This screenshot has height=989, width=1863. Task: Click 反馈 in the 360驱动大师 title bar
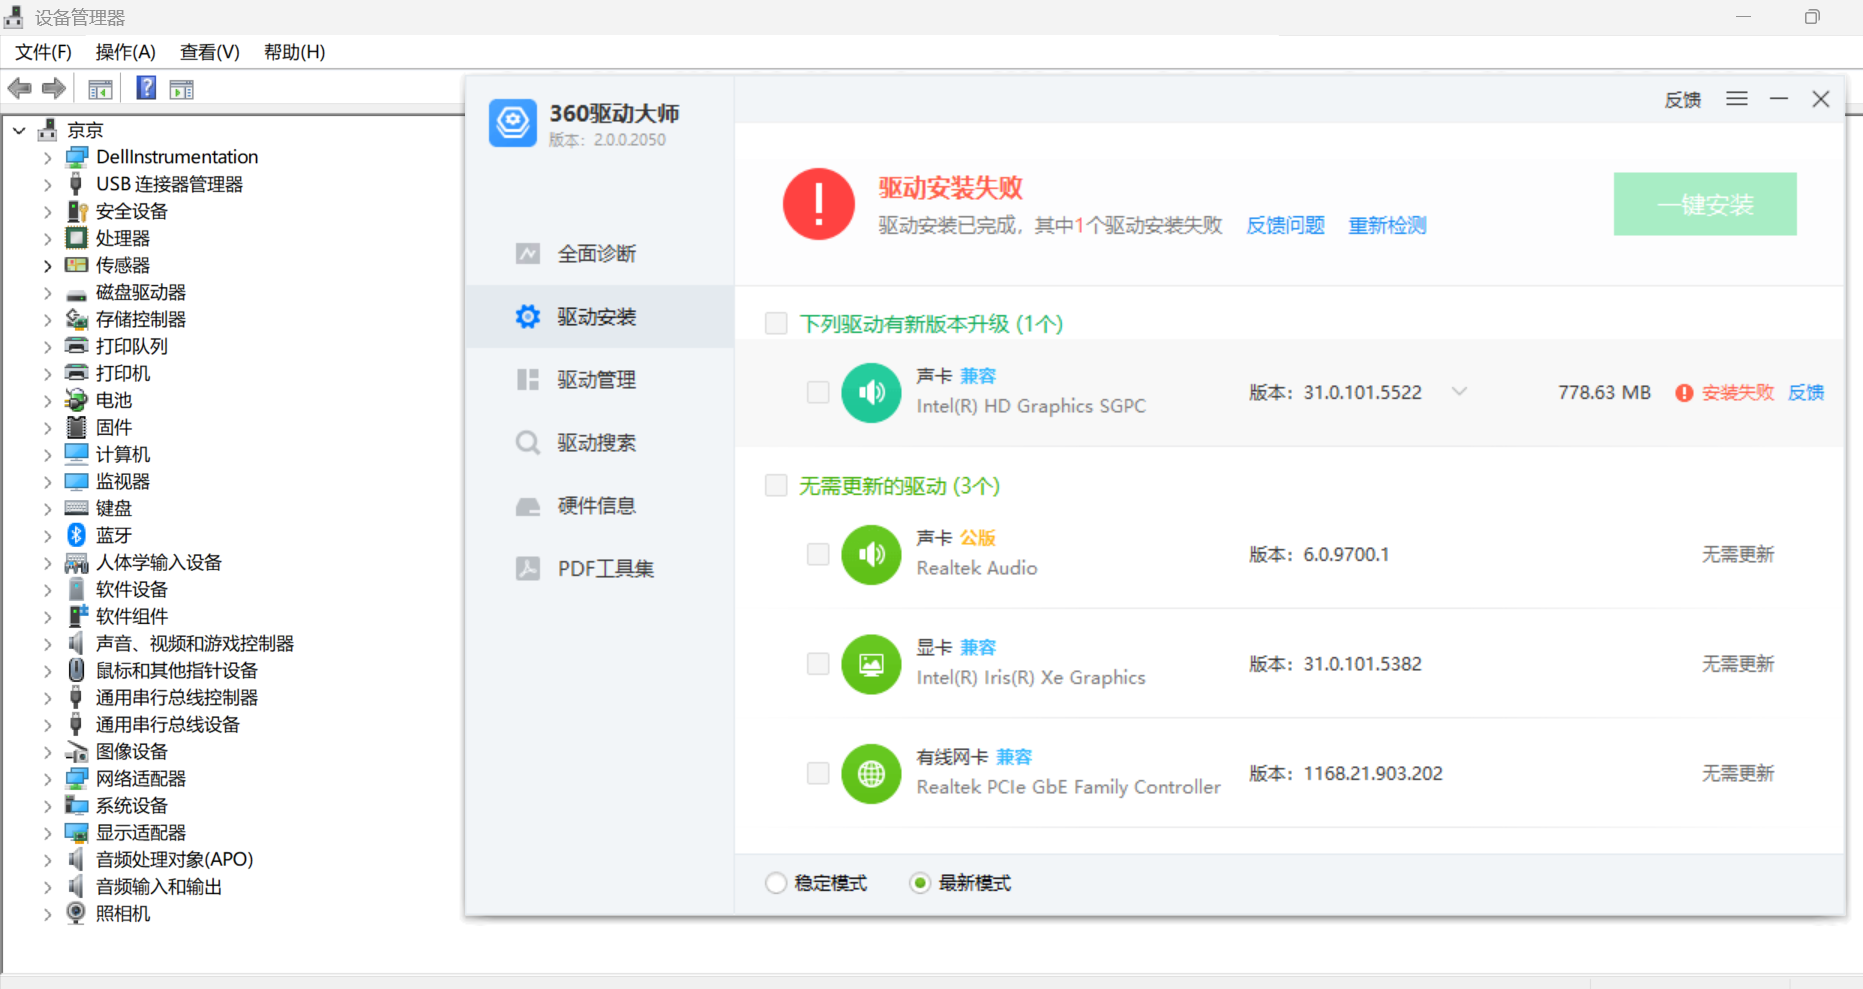tap(1683, 100)
